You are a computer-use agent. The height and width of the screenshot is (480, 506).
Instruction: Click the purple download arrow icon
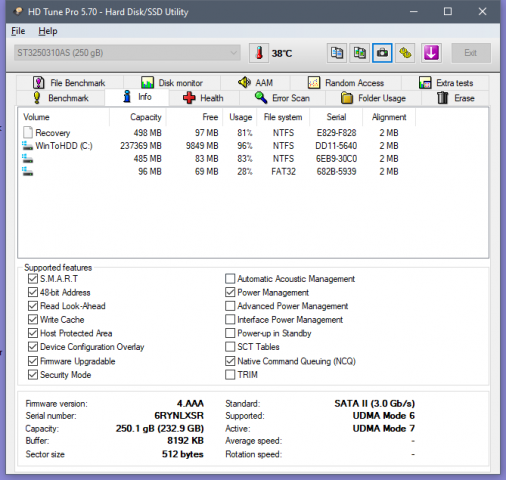[431, 53]
